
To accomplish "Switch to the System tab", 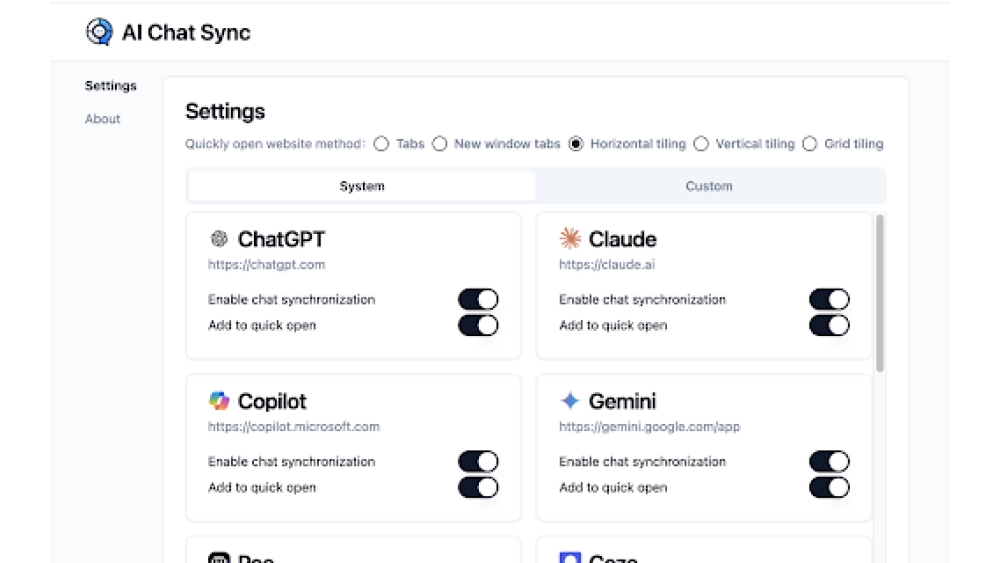I will pos(362,186).
